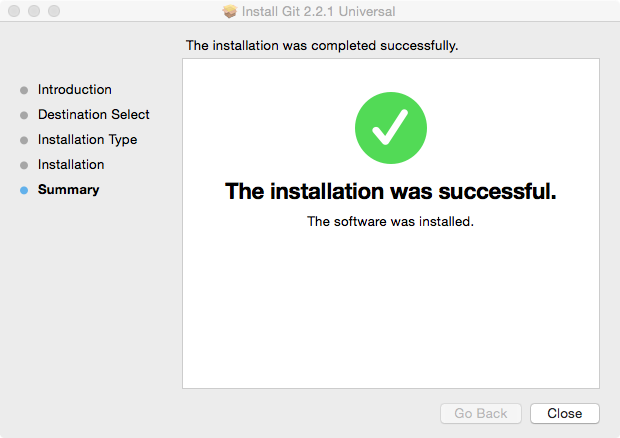Click the red close window button
Image resolution: width=620 pixels, height=438 pixels.
point(14,12)
